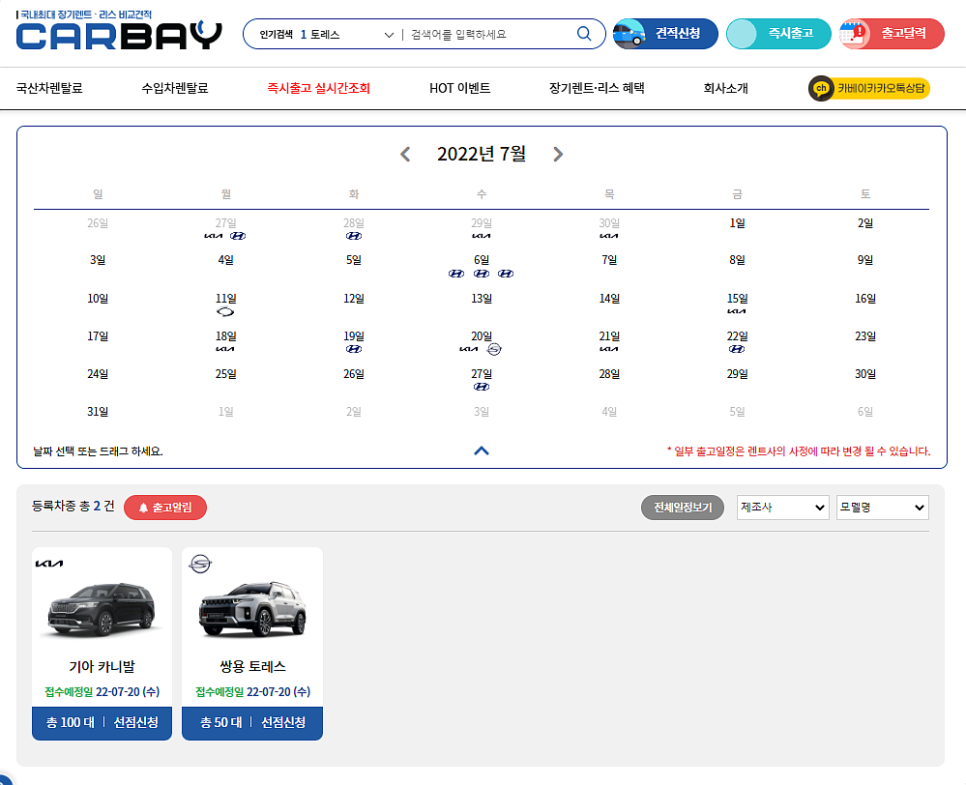This screenshot has width=966, height=785.
Task: Click the 쌍용 토레스 car image
Action: pyautogui.click(x=253, y=609)
